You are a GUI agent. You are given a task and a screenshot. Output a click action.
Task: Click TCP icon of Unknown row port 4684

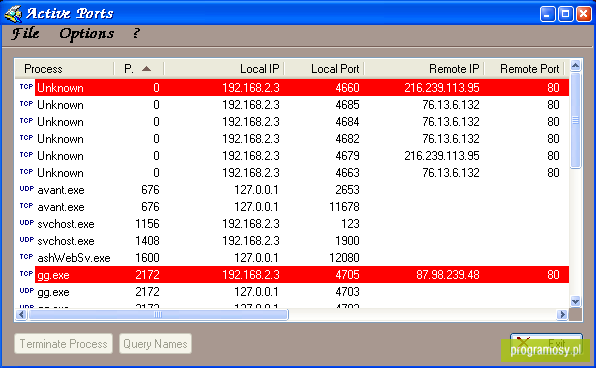26,121
